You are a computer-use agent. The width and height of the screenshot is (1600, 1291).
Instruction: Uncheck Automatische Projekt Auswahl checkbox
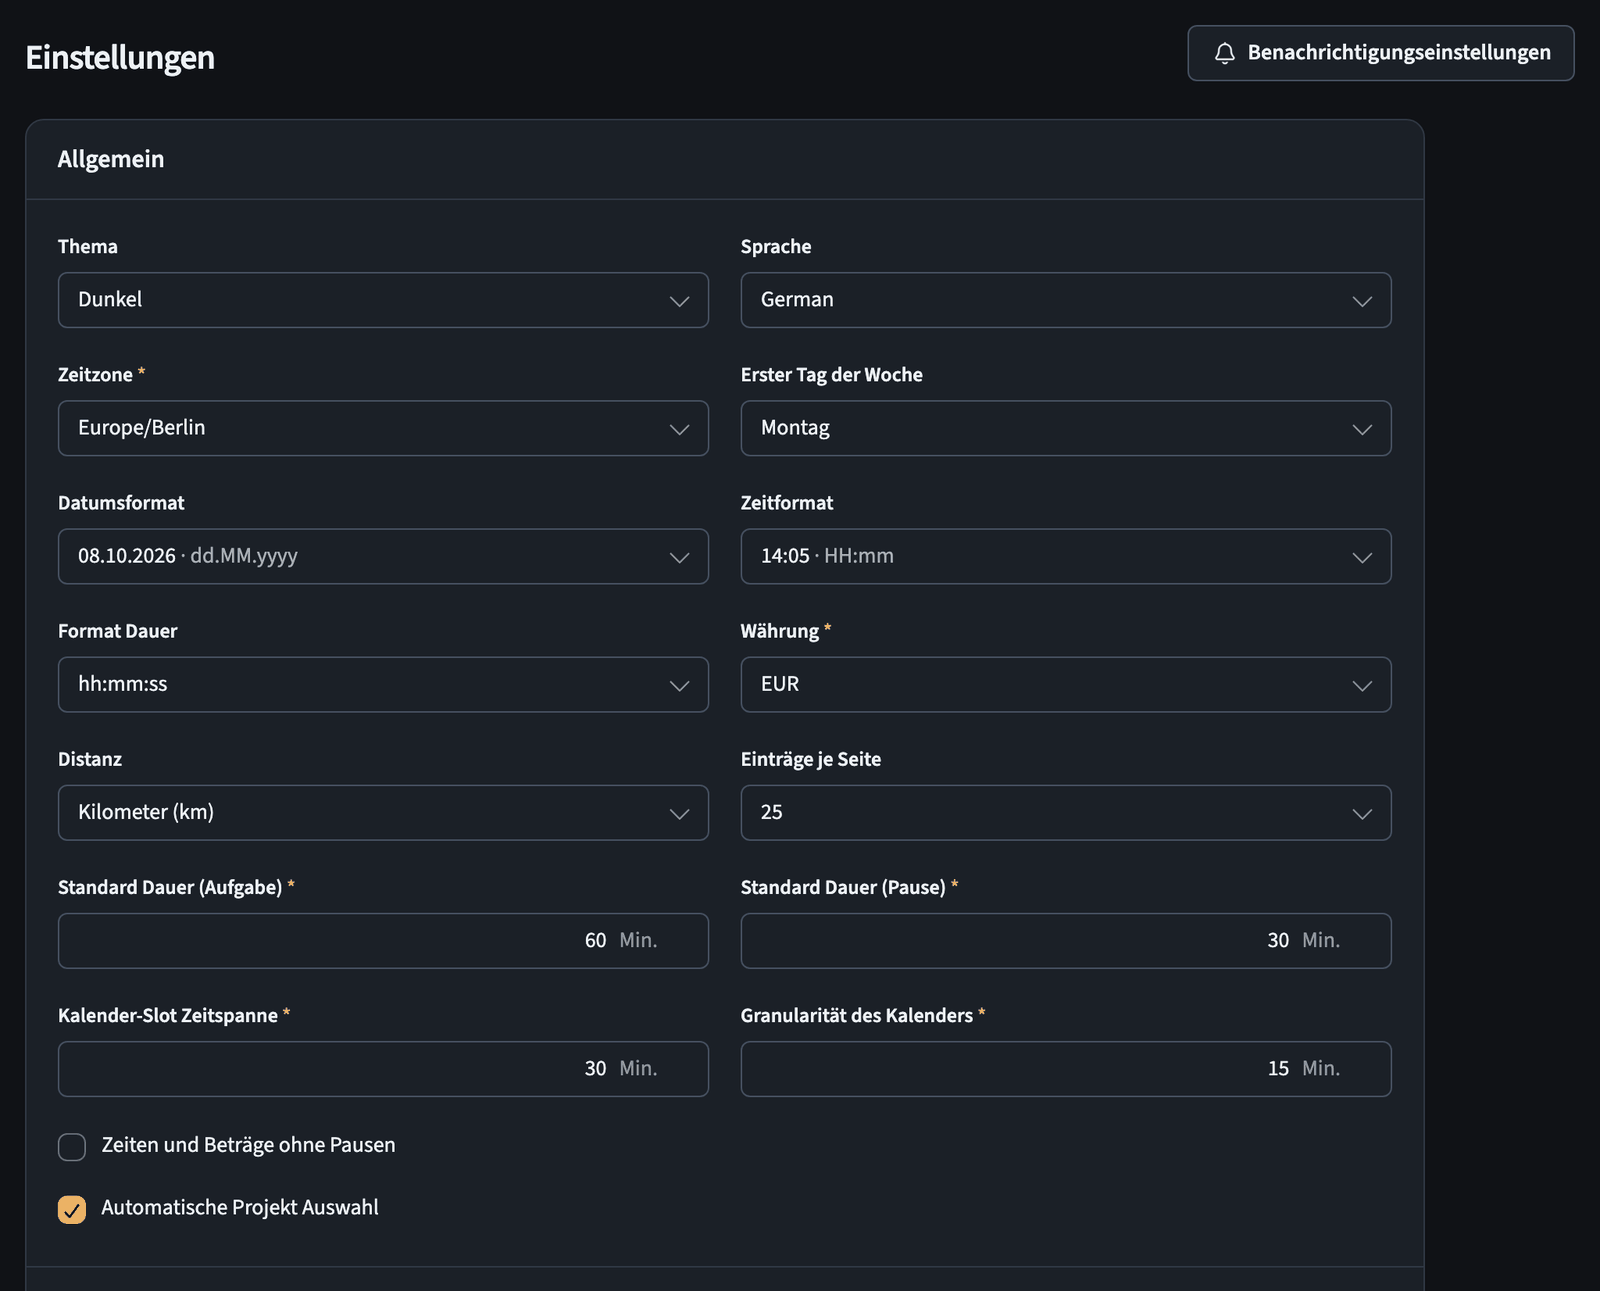click(72, 1209)
